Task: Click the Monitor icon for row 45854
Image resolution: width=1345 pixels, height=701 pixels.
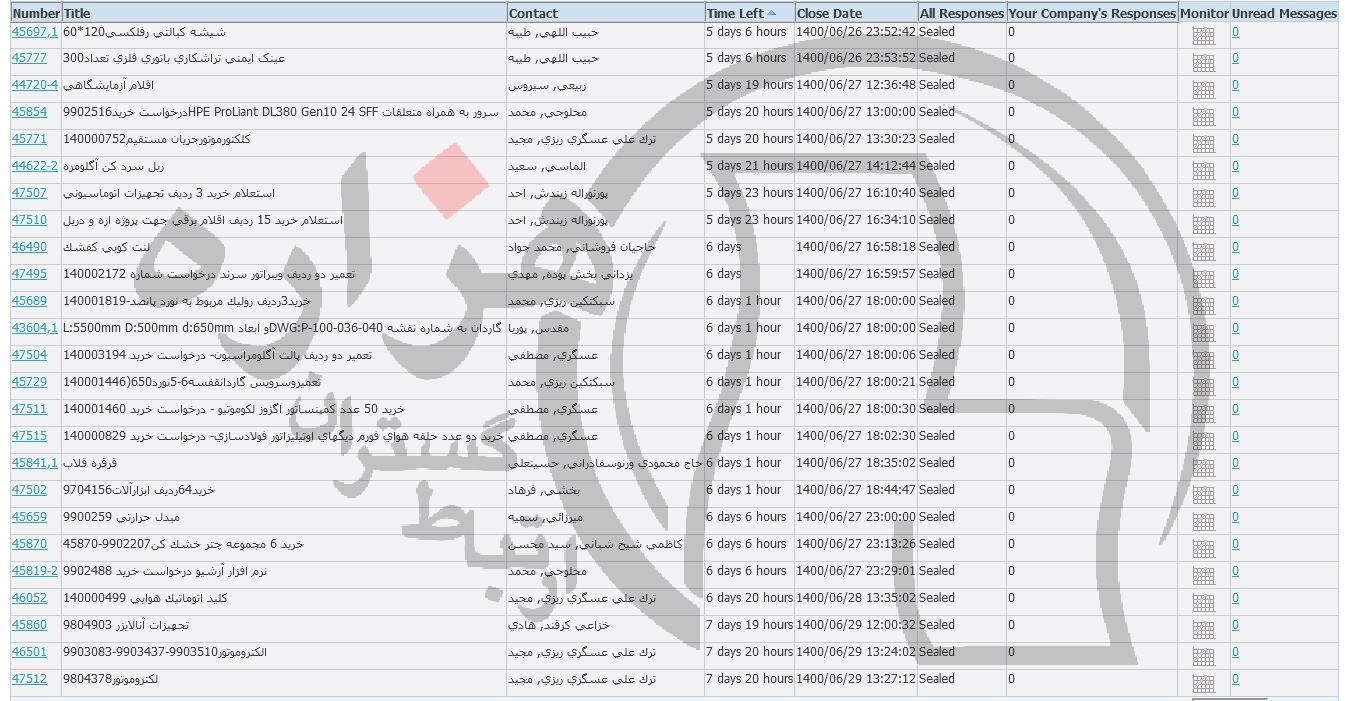Action: (1203, 116)
